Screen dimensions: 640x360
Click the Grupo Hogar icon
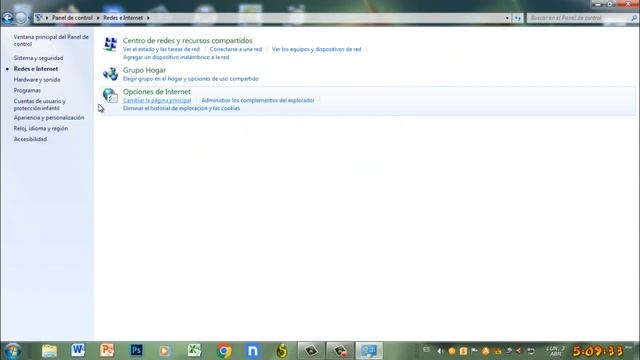click(110, 74)
